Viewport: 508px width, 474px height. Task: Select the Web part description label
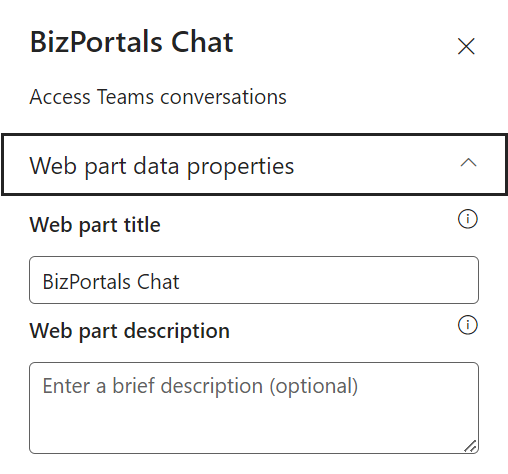click(x=130, y=331)
